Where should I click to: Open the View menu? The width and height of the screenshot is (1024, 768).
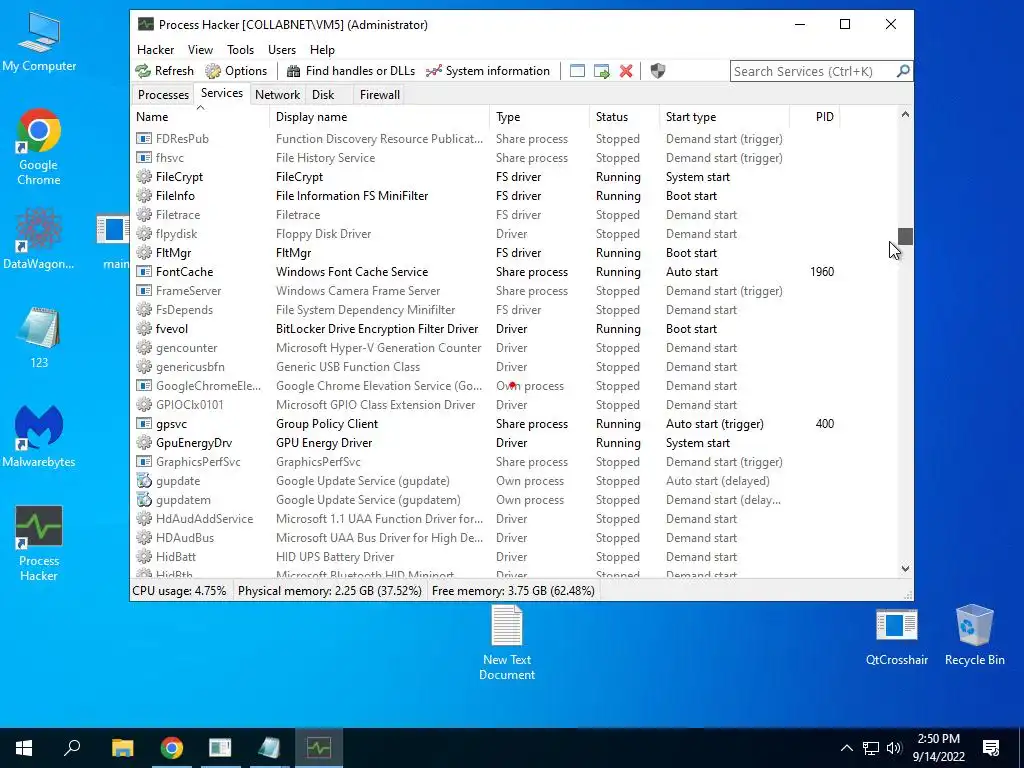(200, 50)
